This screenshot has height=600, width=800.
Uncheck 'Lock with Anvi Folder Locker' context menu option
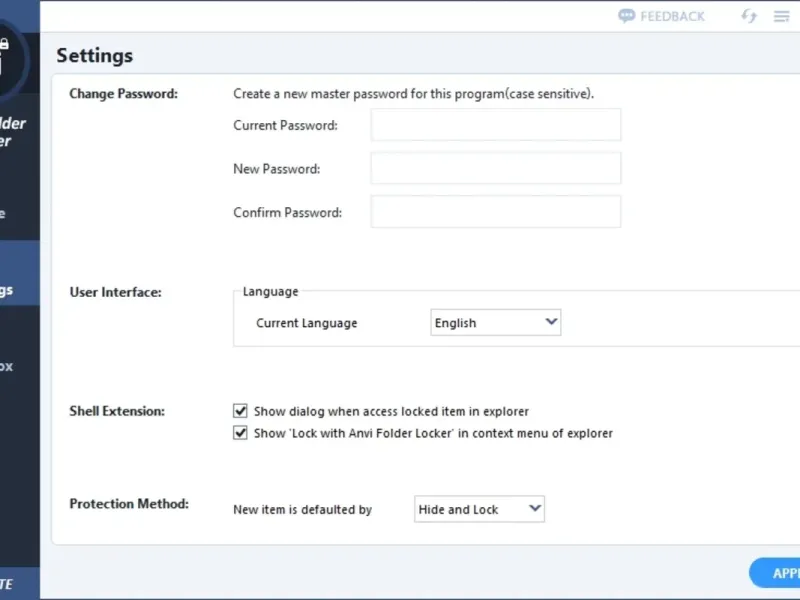(x=240, y=433)
